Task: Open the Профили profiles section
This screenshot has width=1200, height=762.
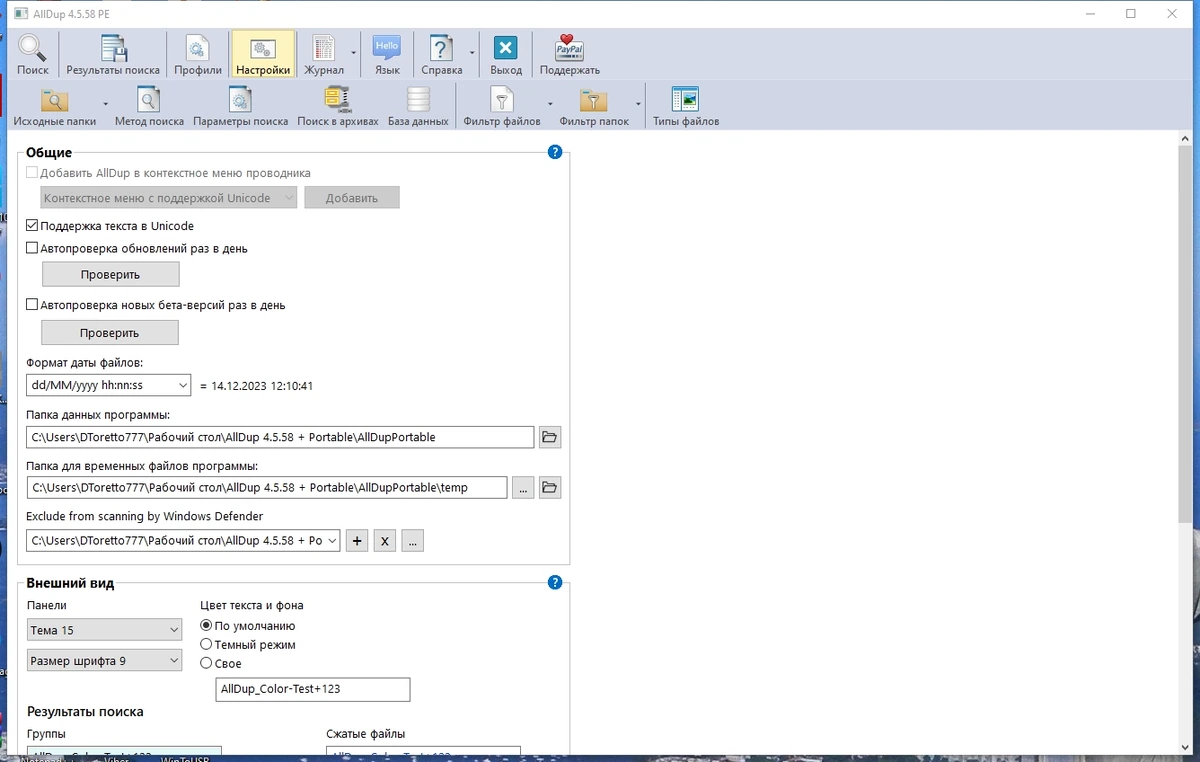Action: [198, 55]
